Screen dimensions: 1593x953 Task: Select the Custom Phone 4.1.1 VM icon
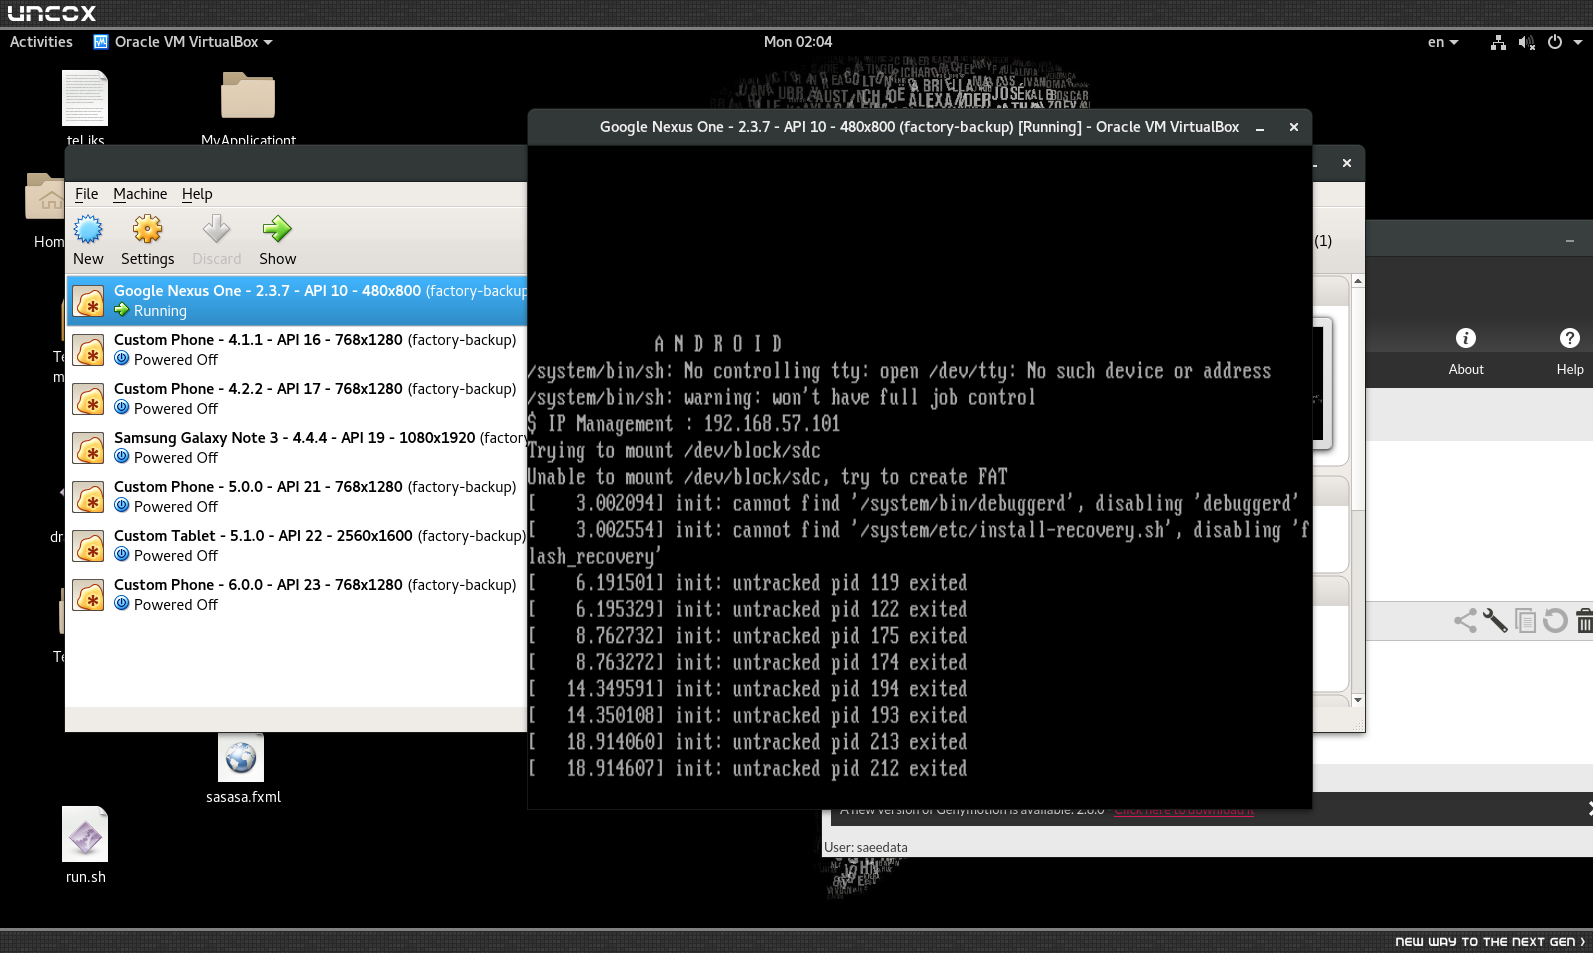pyautogui.click(x=89, y=350)
